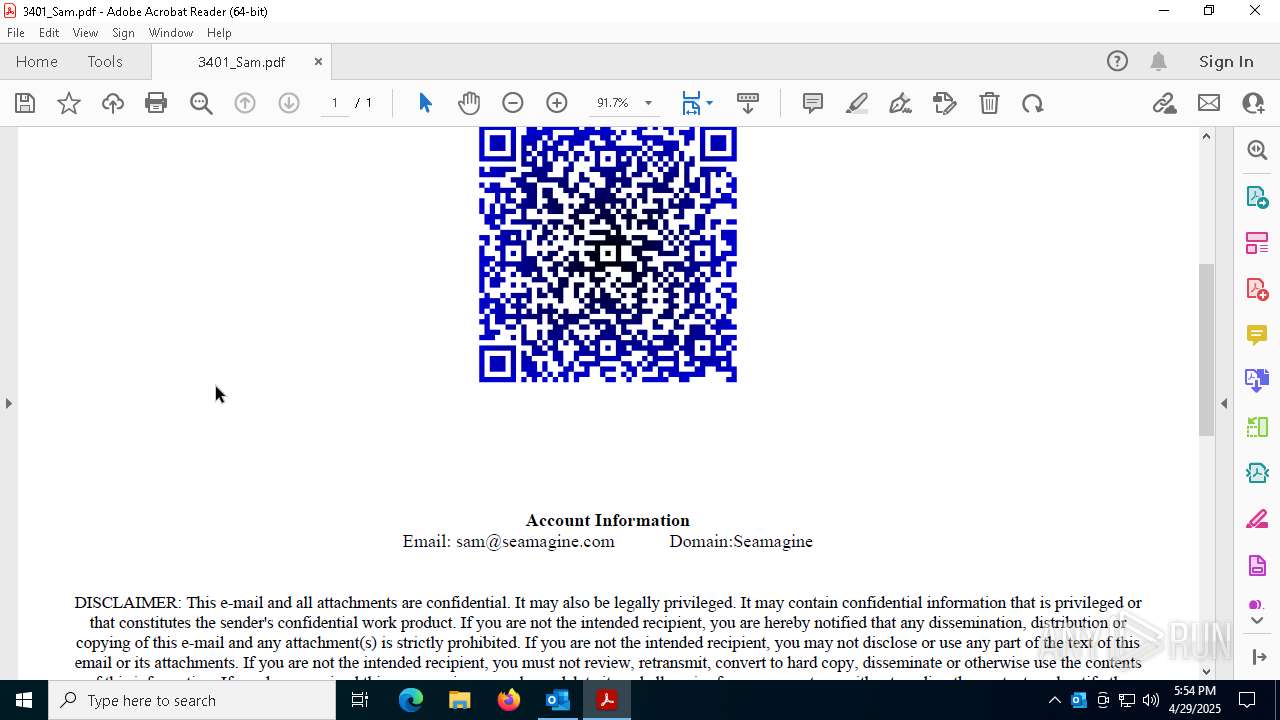Expand the right pane with the arrow-bar icon
This screenshot has height=720, width=1280.
click(x=1258, y=657)
